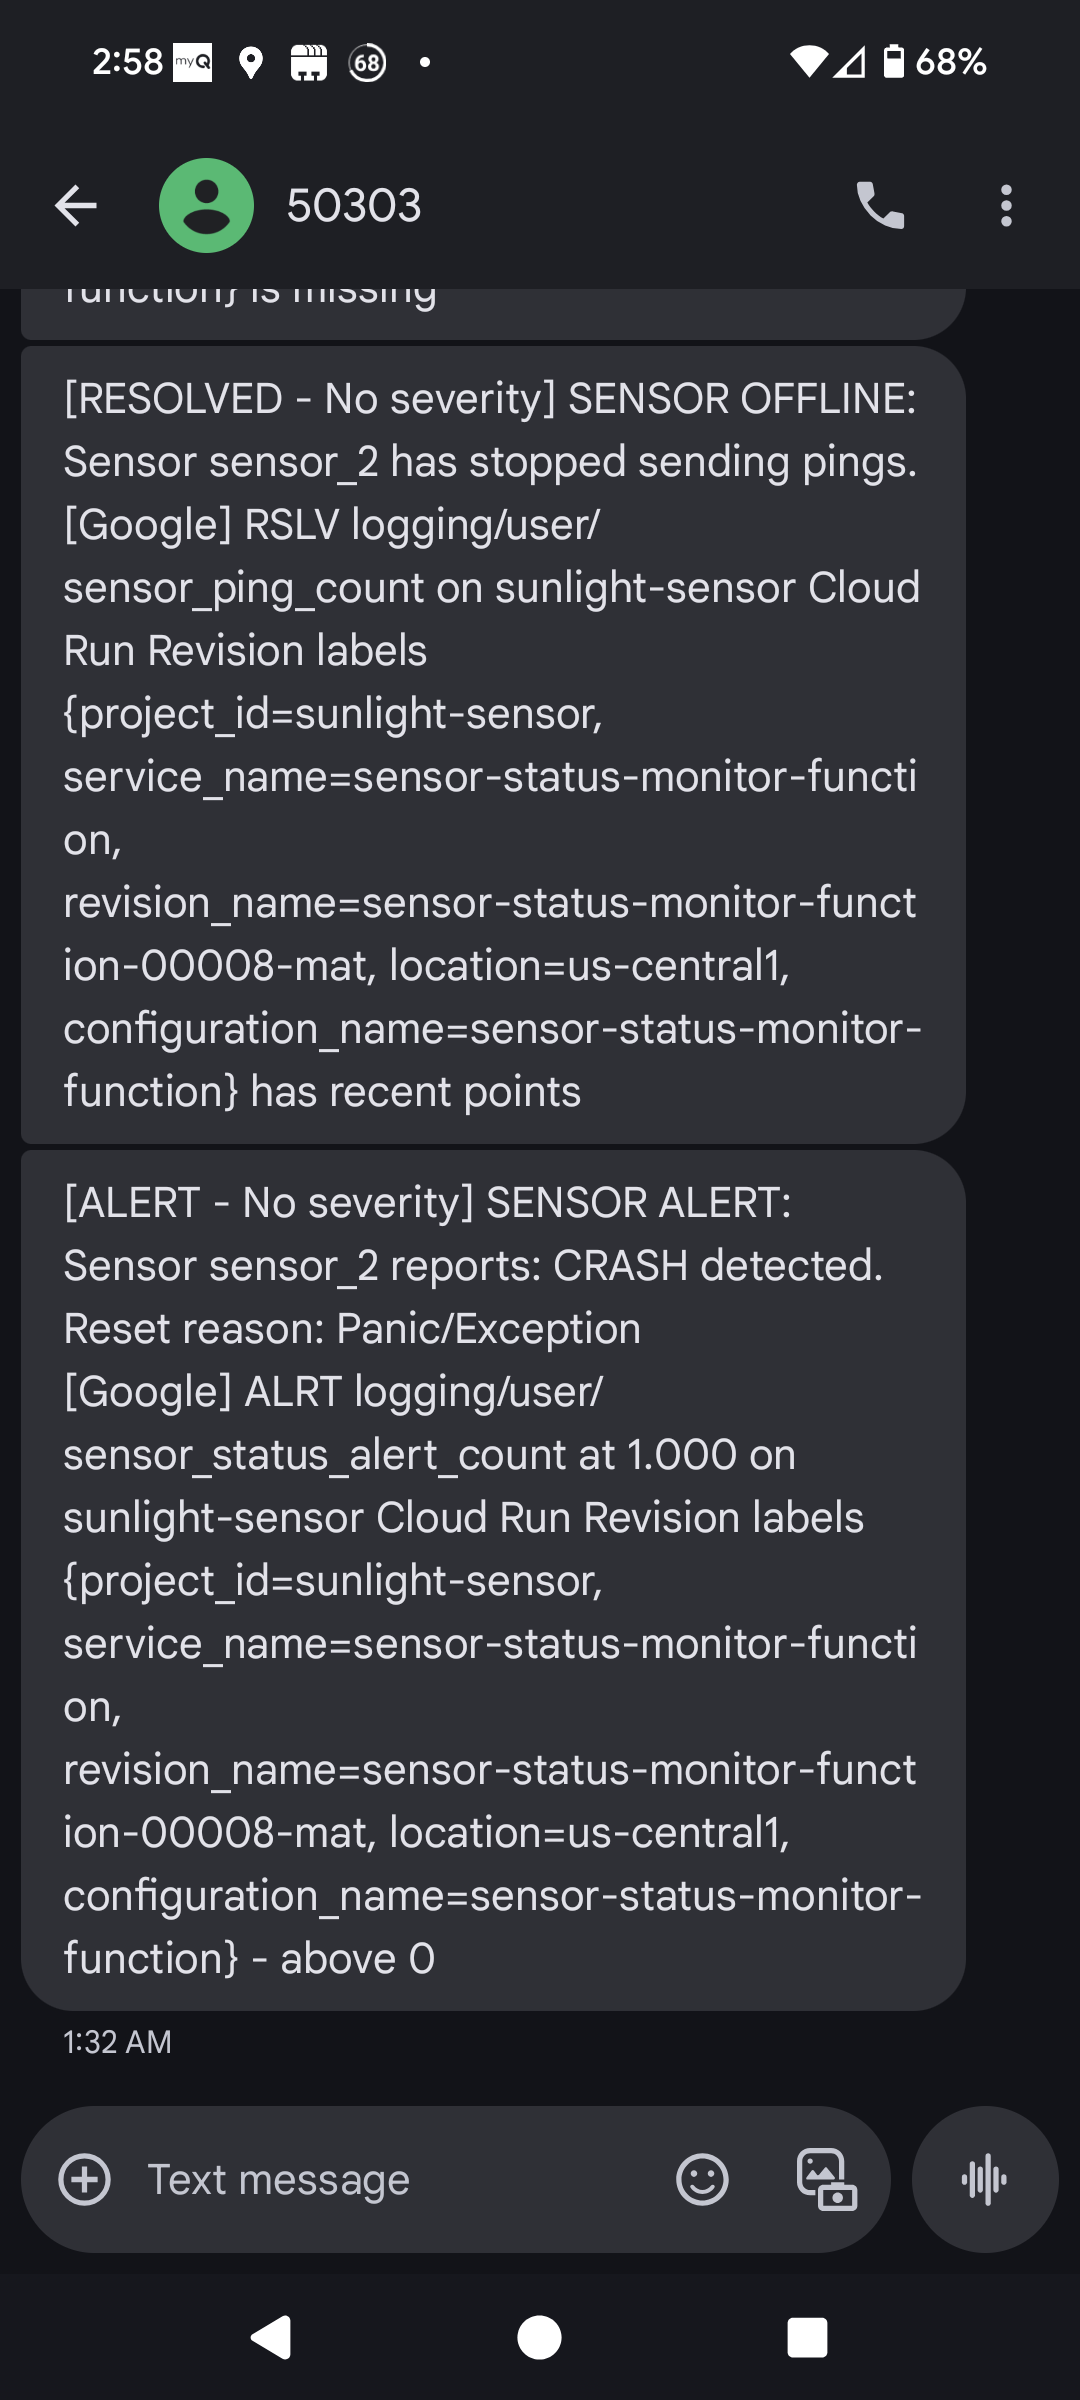1080x2400 pixels.
Task: Open the three-dot more options menu
Action: pos(1006,206)
